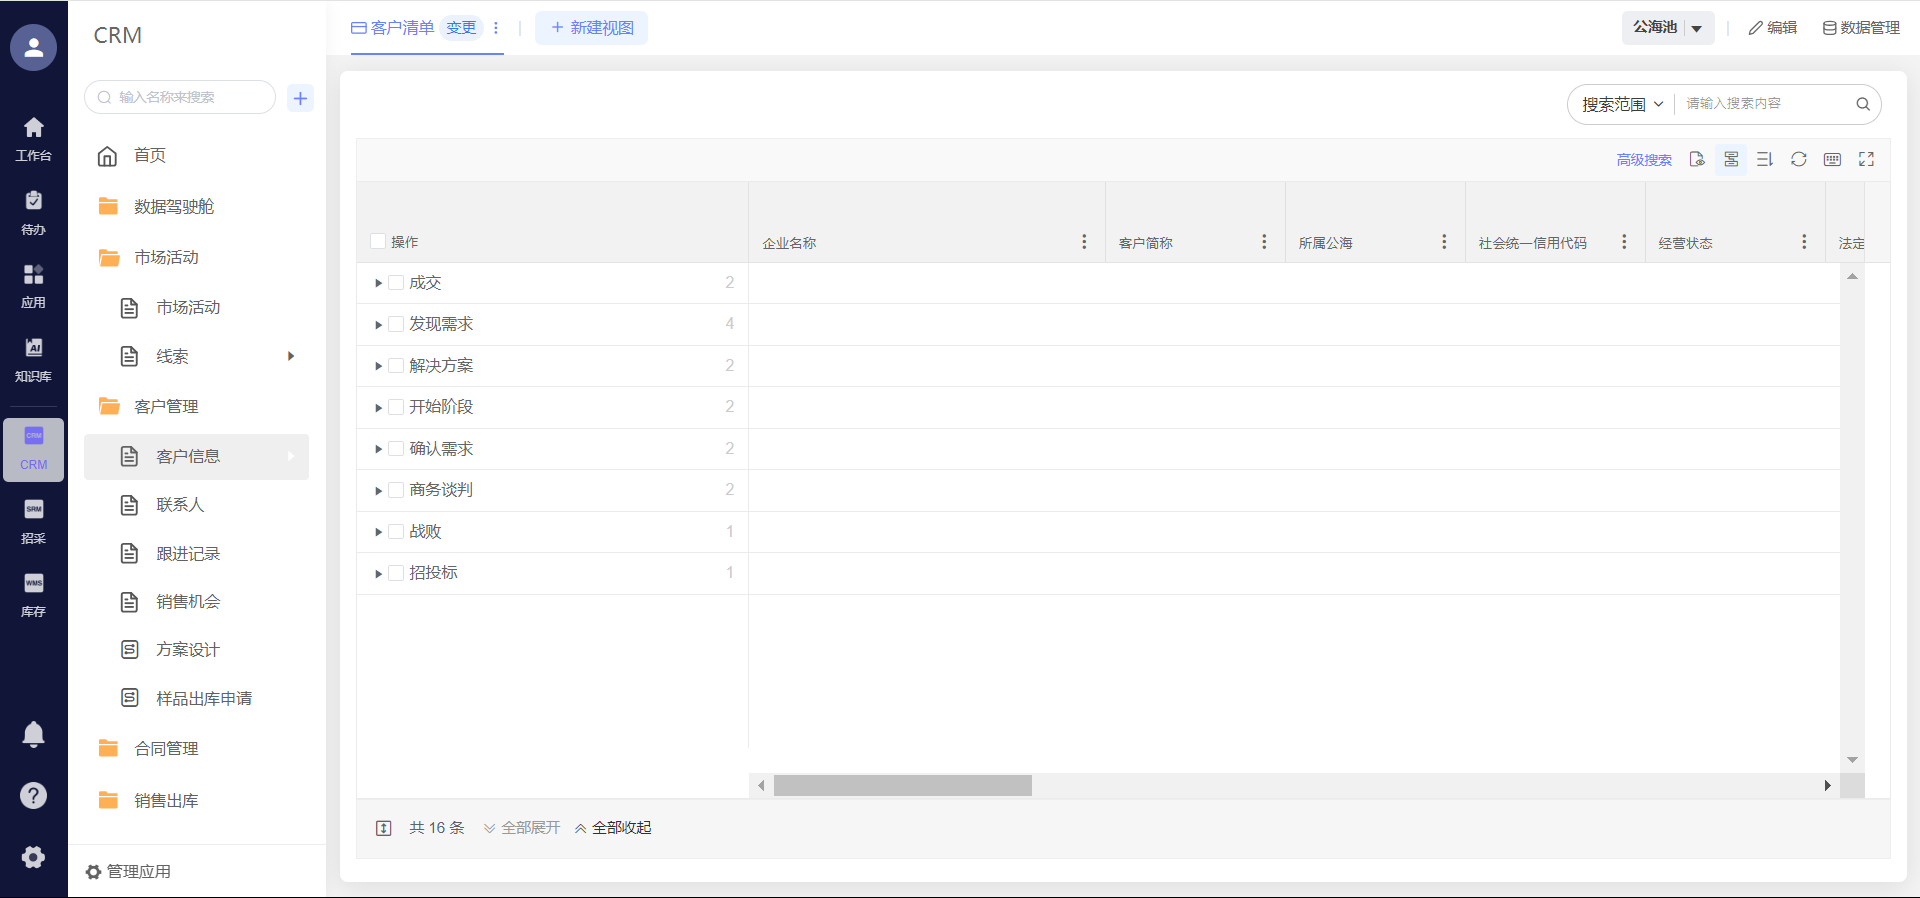Click the search magnifier icon
The width and height of the screenshot is (1920, 898).
[1862, 104]
